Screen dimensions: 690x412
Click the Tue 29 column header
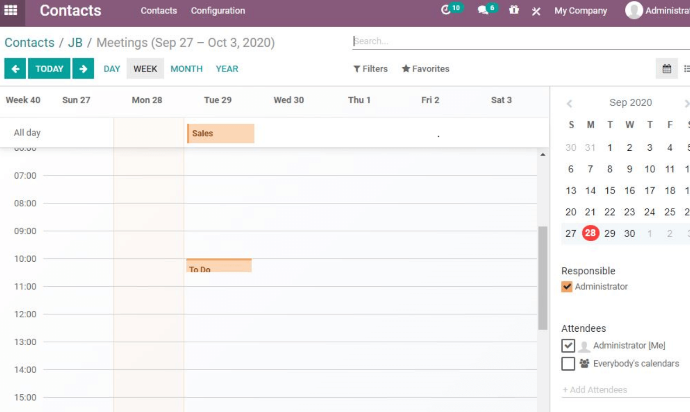[218, 100]
